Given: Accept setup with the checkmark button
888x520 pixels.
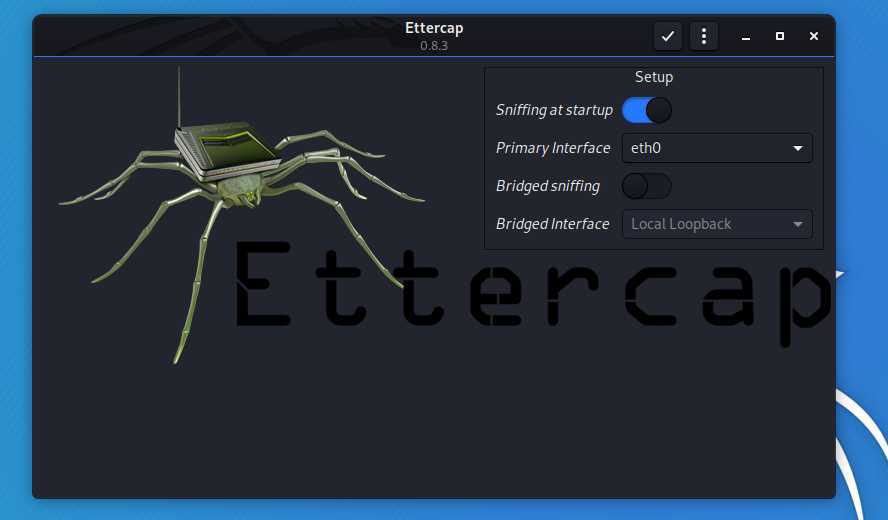Looking at the screenshot, I should click(668, 36).
